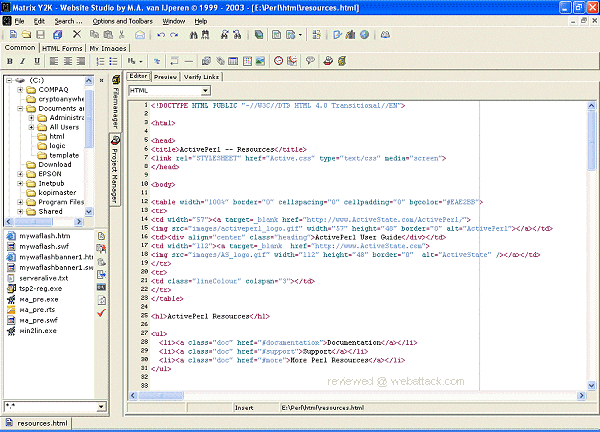This screenshot has width=600, height=432.
Task: Apply italic formatting with the I icon
Action: click(23, 61)
